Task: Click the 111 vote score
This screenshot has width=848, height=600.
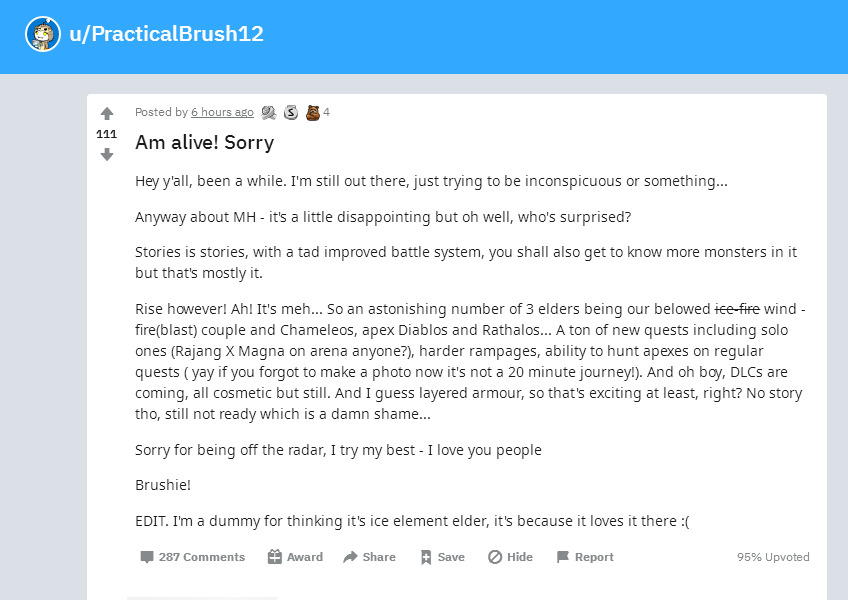Action: point(107,134)
